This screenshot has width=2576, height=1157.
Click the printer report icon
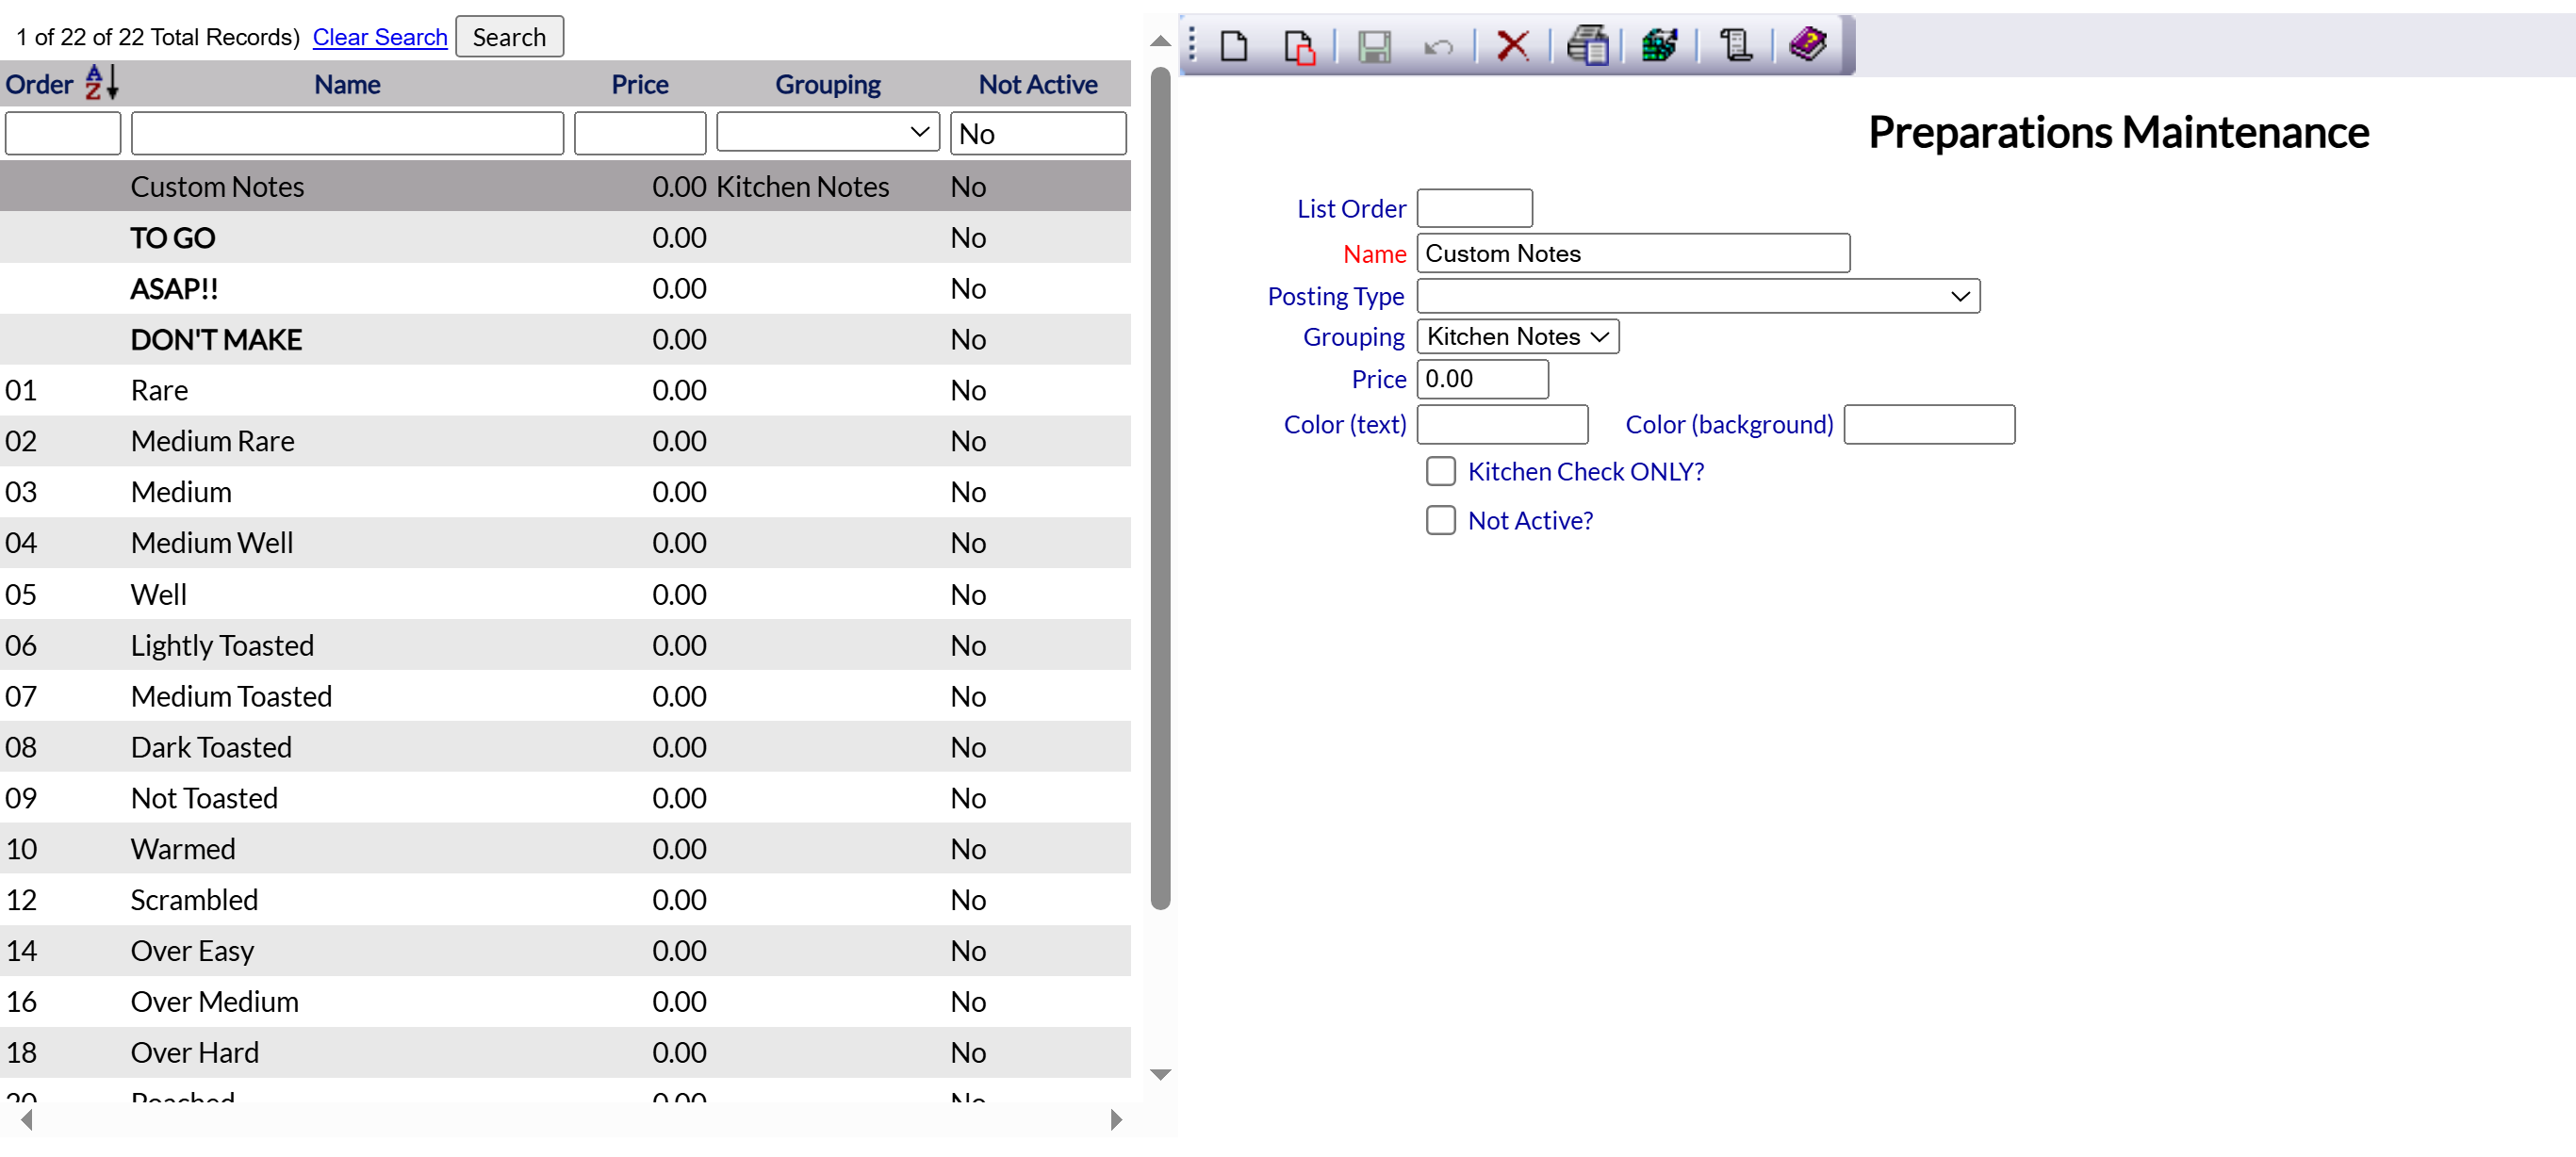pyautogui.click(x=1587, y=46)
